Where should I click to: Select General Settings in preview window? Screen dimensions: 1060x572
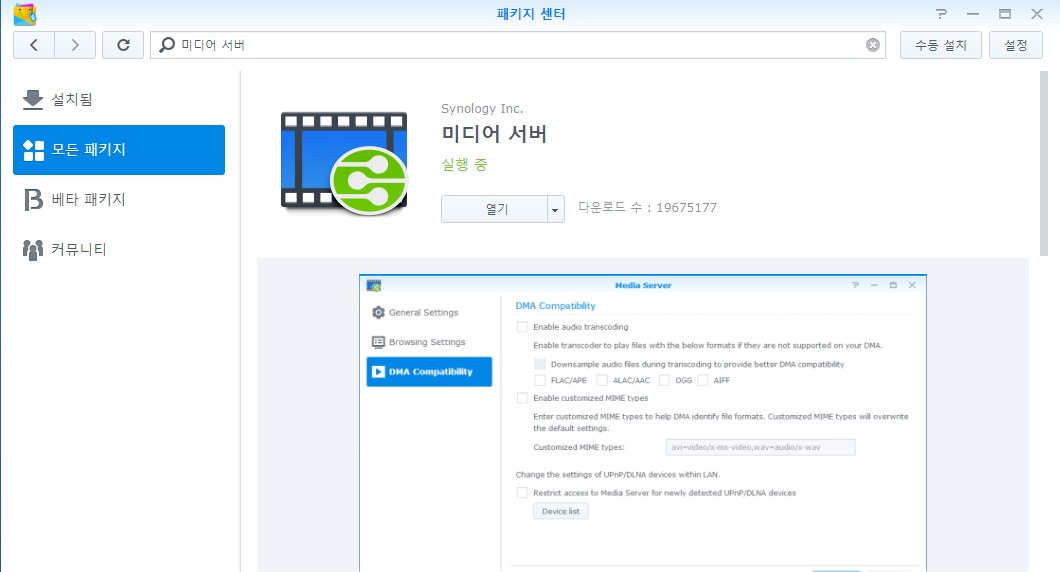(x=429, y=312)
